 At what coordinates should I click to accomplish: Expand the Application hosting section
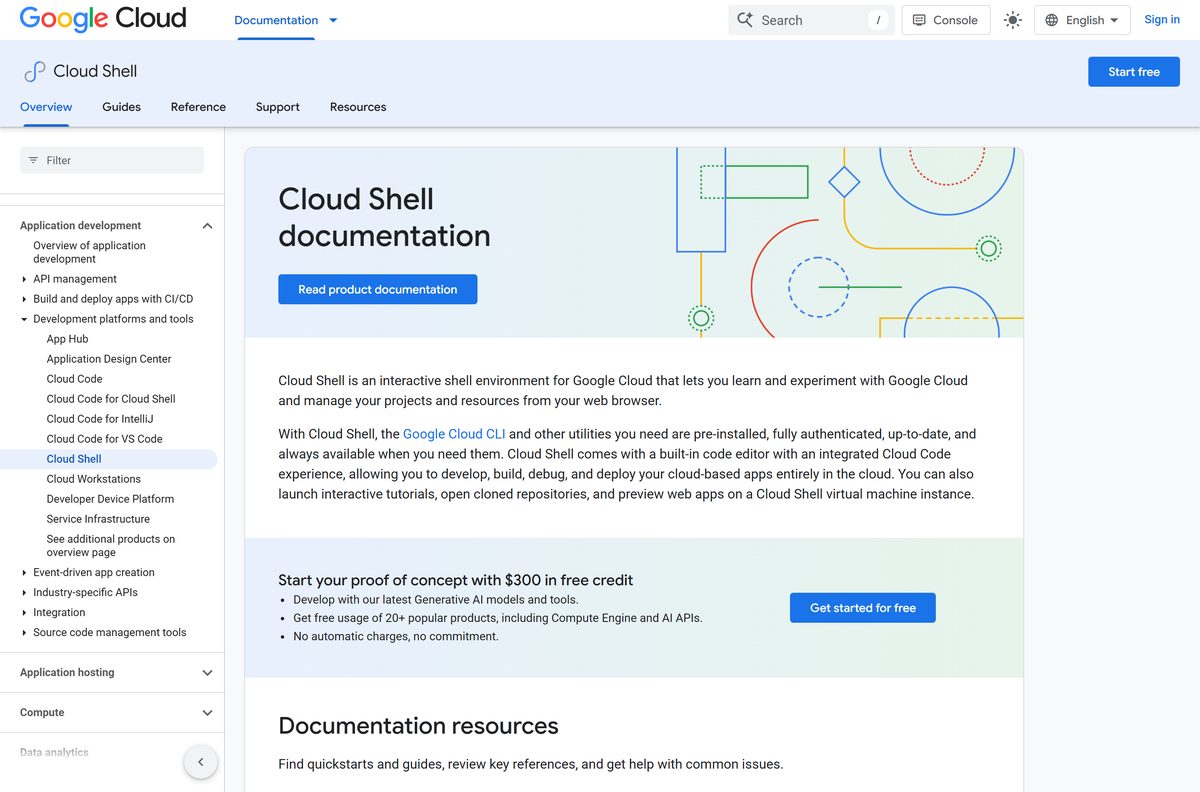(x=207, y=673)
